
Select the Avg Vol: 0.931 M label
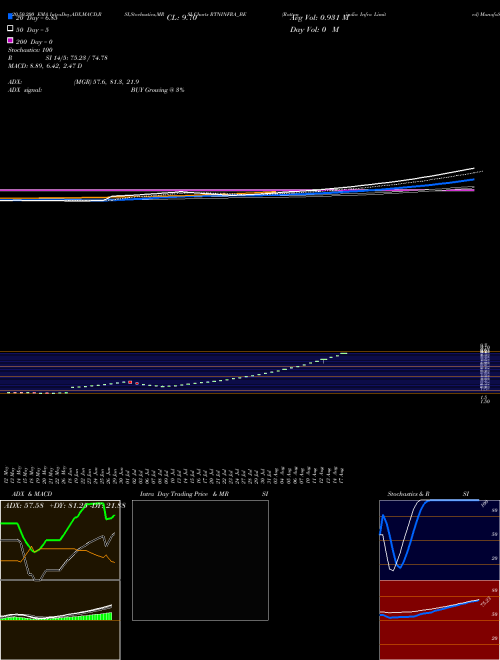click(x=319, y=18)
